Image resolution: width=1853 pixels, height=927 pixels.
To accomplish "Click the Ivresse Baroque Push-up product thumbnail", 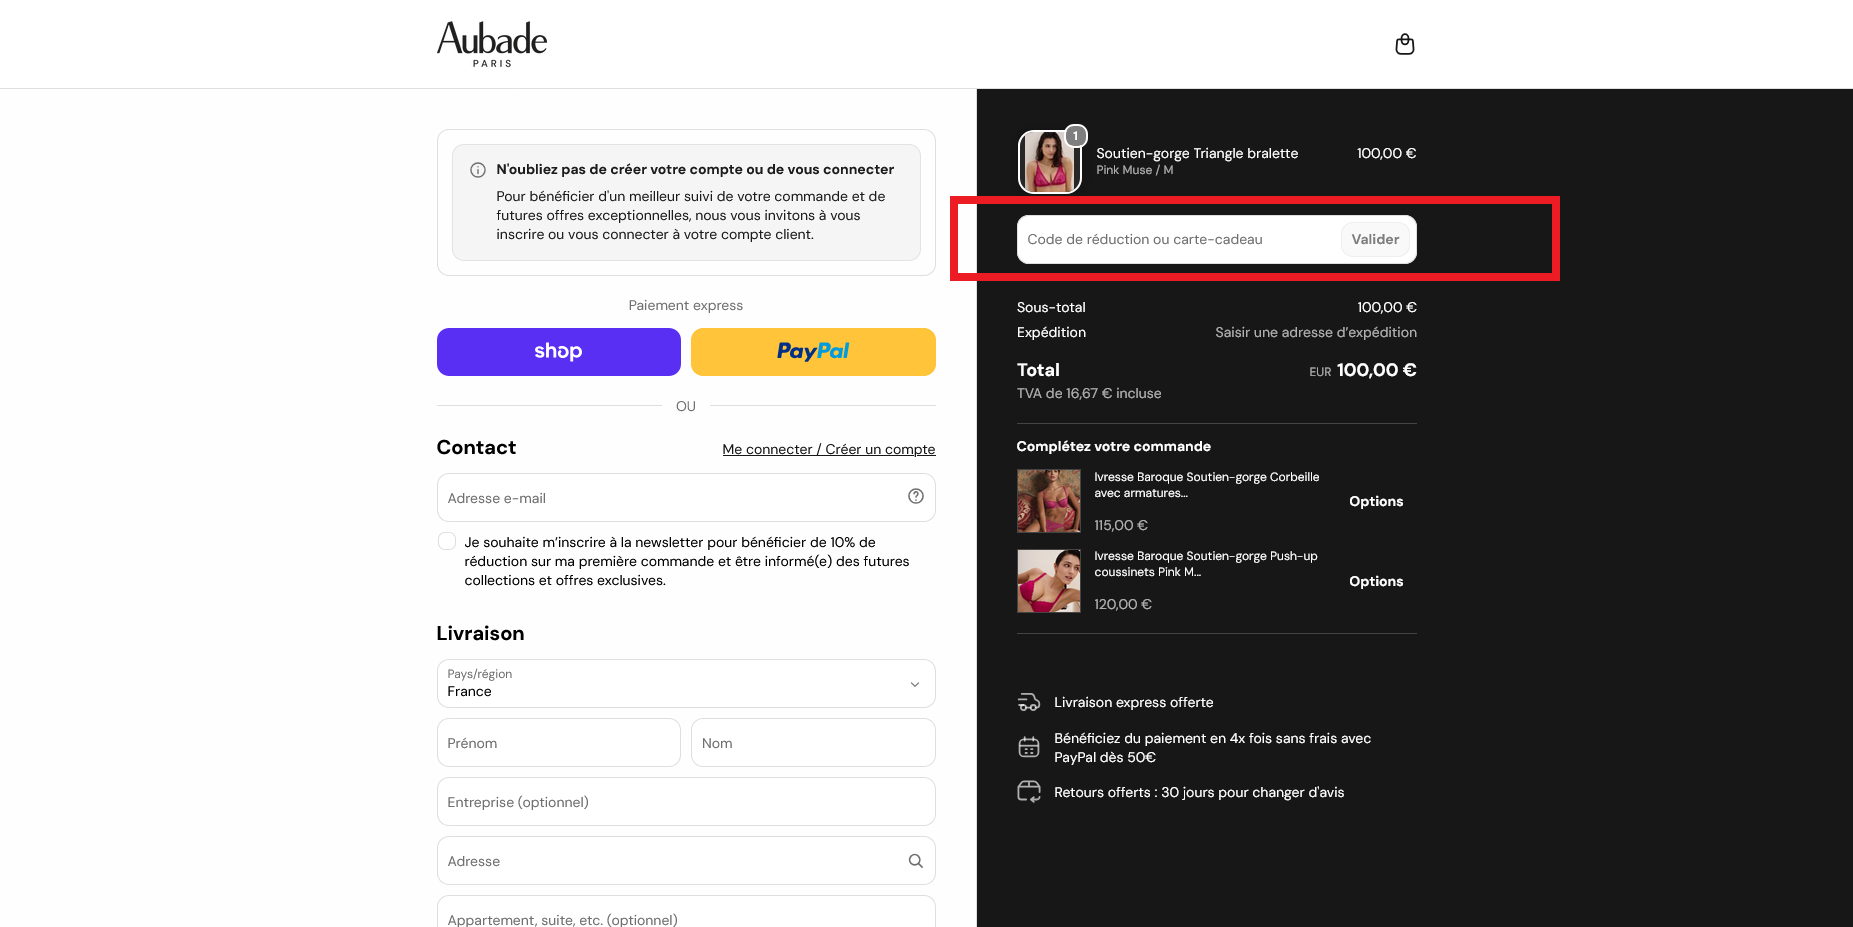I will tap(1049, 581).
